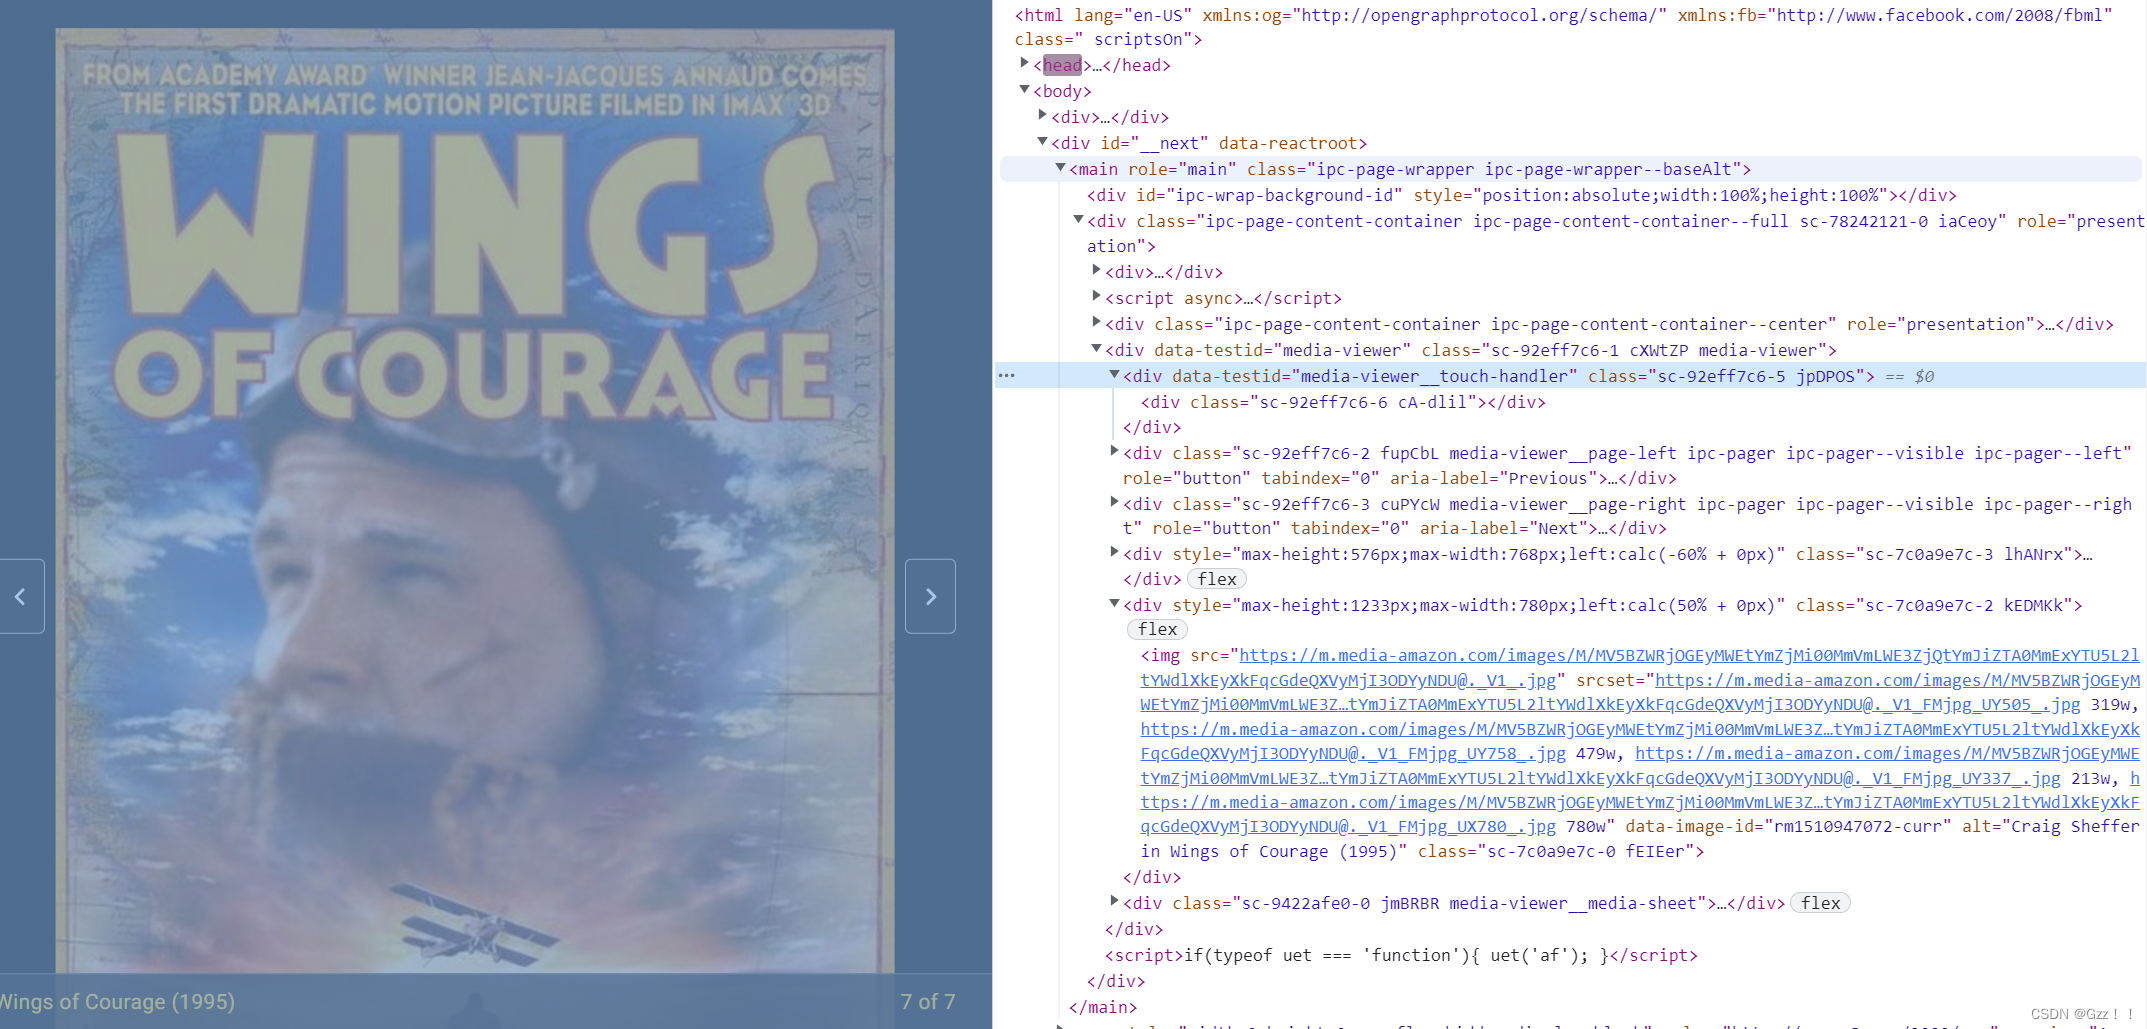Click flex badge next to lhANrx div
2147x1029 pixels.
[1216, 579]
